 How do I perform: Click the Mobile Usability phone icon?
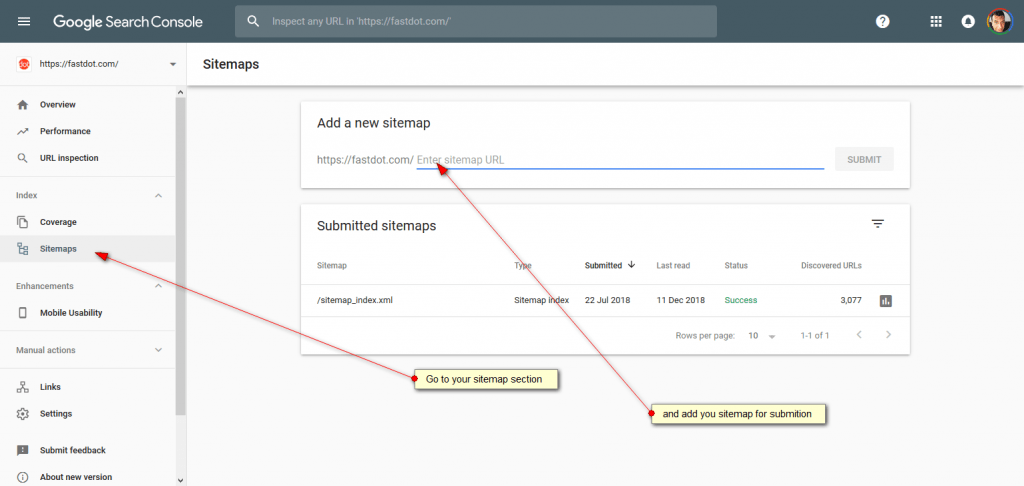(x=23, y=313)
